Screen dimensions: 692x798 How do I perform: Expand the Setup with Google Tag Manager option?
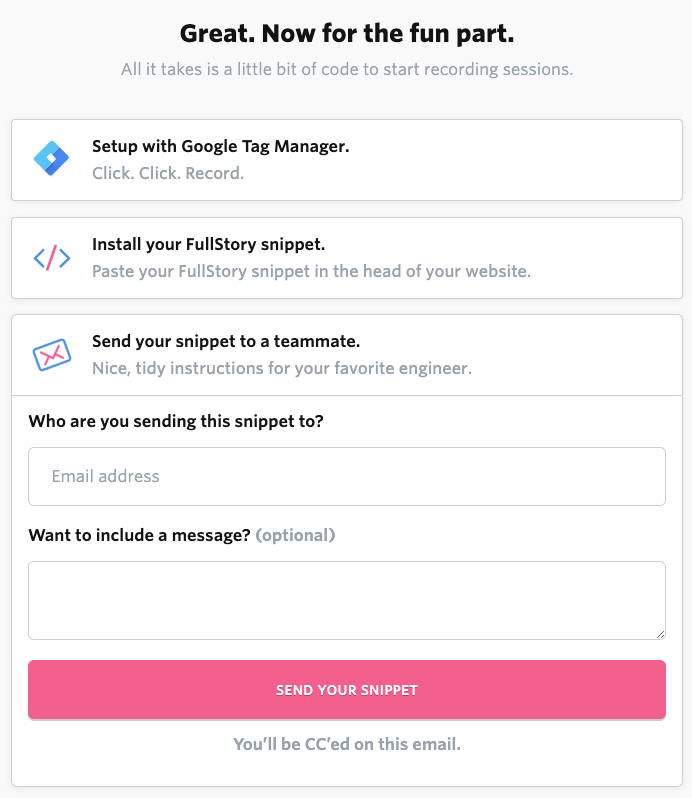[347, 160]
